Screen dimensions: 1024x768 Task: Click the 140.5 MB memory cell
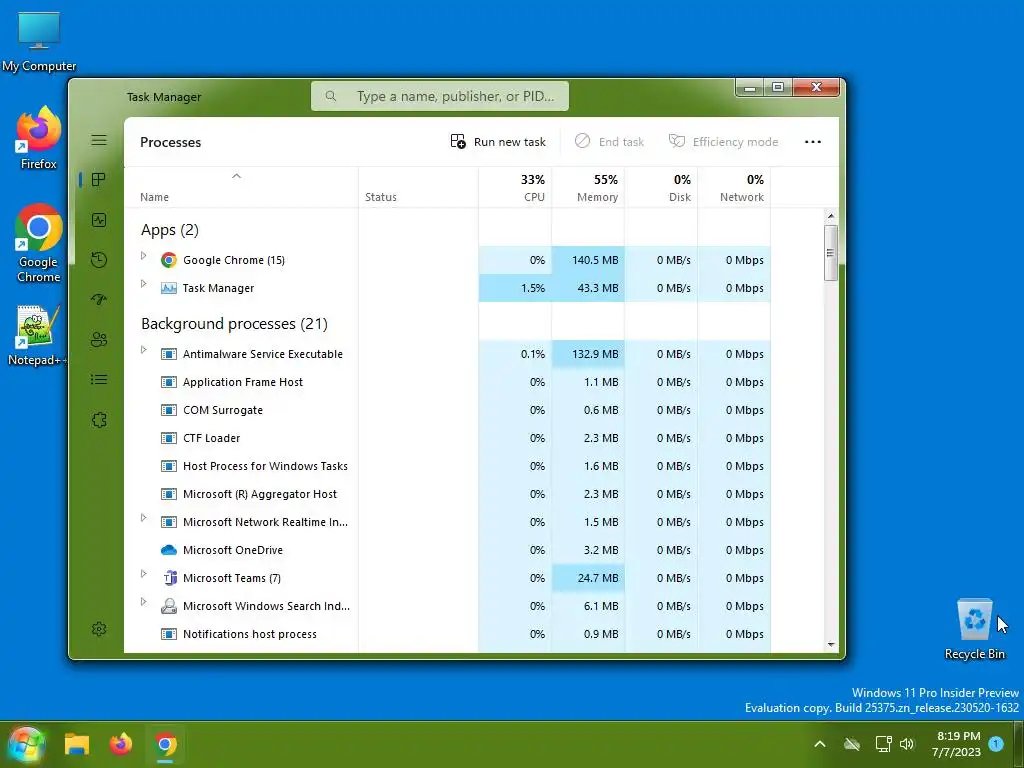[x=588, y=260]
